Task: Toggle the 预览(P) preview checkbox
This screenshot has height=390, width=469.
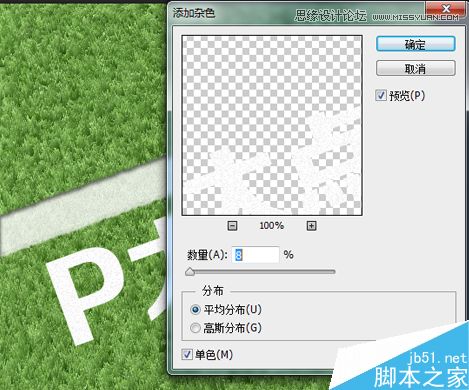Action: coord(381,96)
